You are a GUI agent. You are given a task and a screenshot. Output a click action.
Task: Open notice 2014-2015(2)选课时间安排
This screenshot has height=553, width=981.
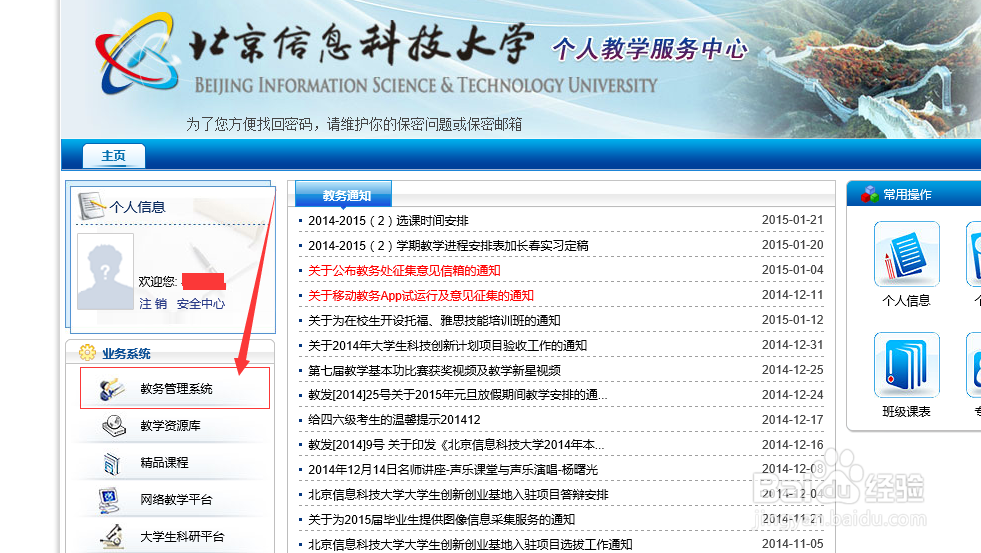pyautogui.click(x=389, y=221)
